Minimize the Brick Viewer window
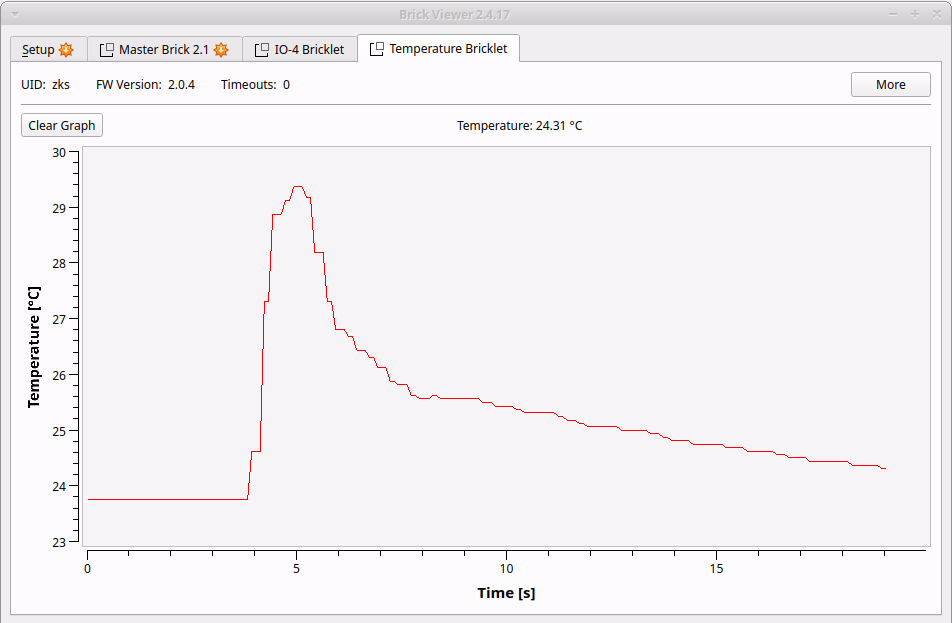The height and width of the screenshot is (623, 952). click(893, 13)
